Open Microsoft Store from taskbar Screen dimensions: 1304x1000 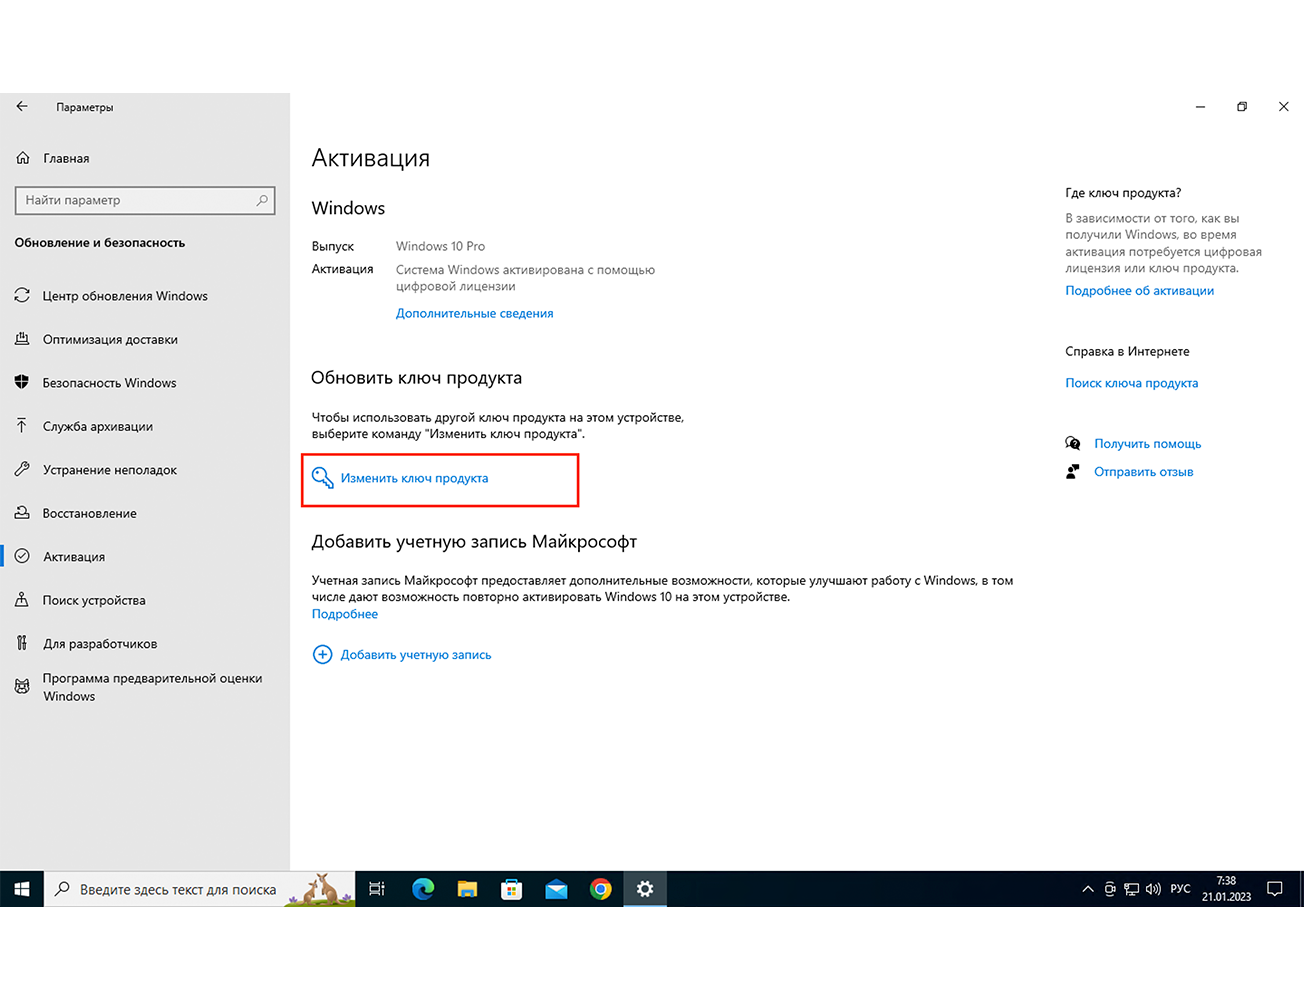[511, 889]
